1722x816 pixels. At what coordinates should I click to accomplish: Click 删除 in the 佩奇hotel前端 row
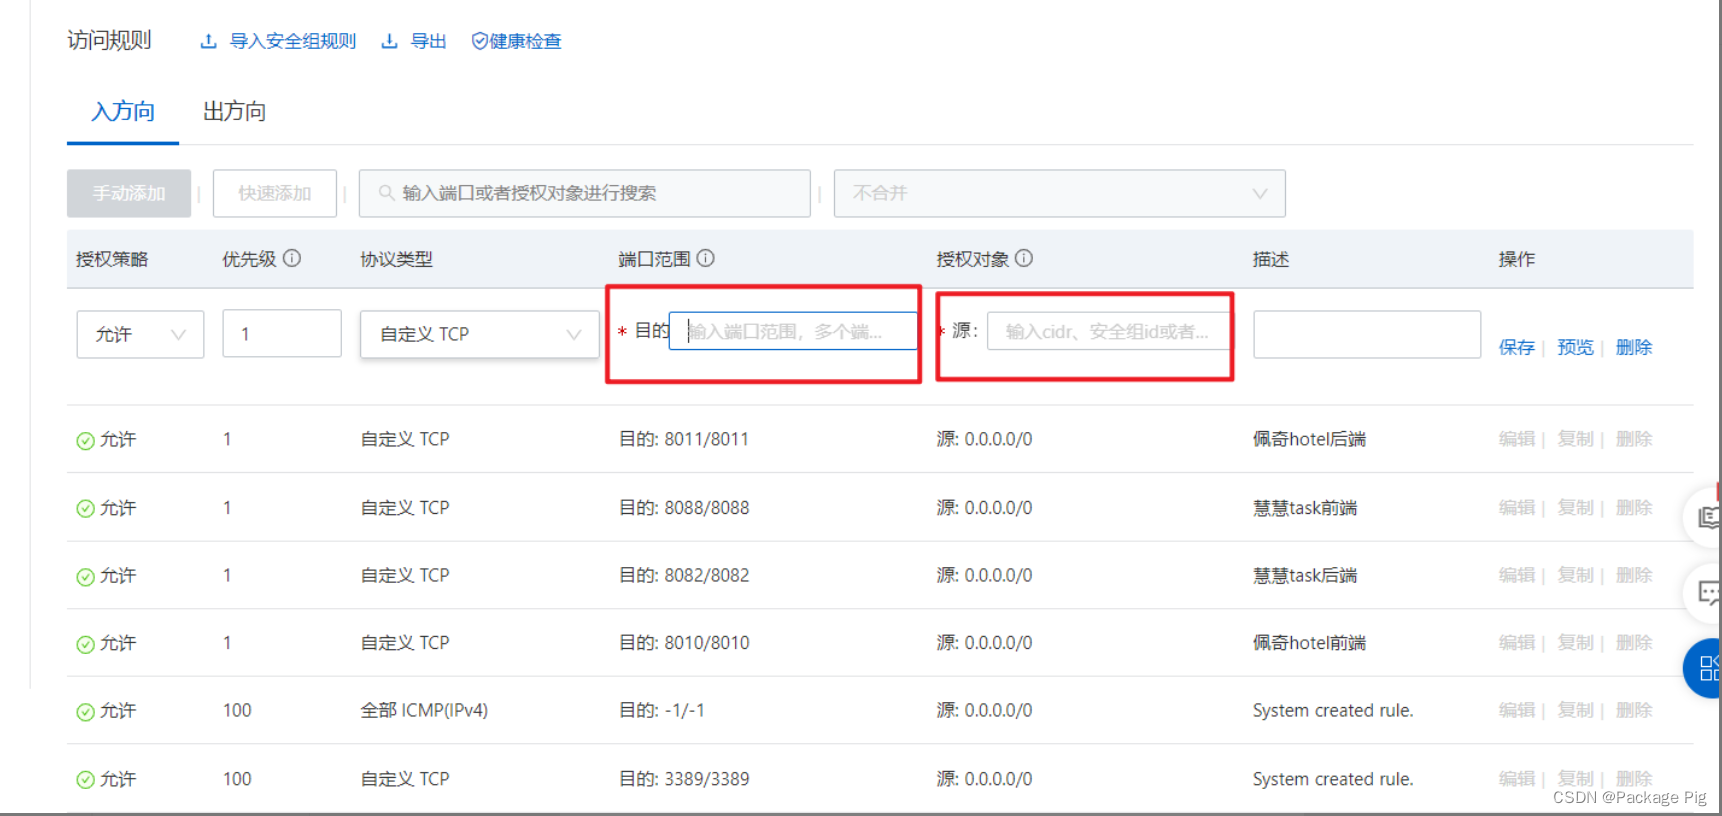(x=1634, y=643)
